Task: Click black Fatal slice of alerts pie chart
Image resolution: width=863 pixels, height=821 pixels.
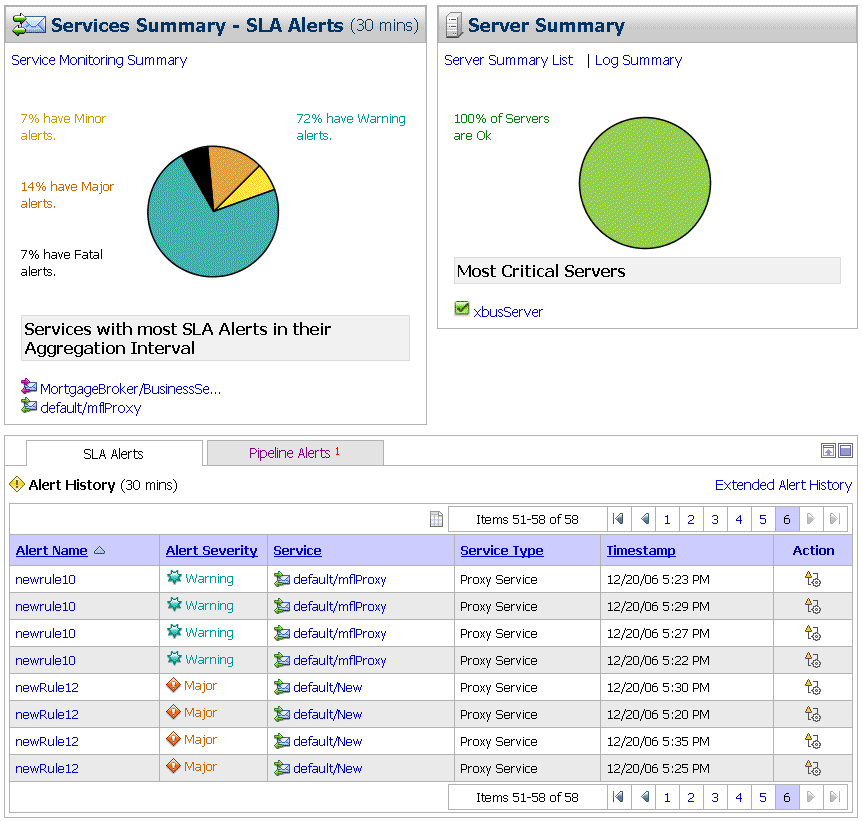Action: pos(199,171)
